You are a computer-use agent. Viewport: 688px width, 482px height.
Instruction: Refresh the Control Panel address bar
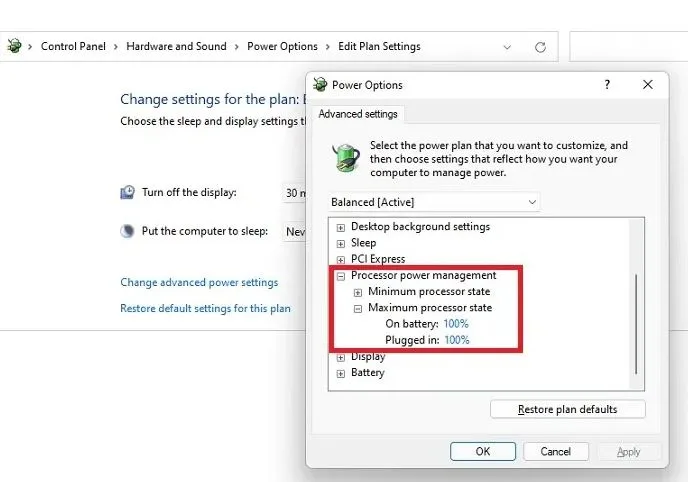click(540, 47)
